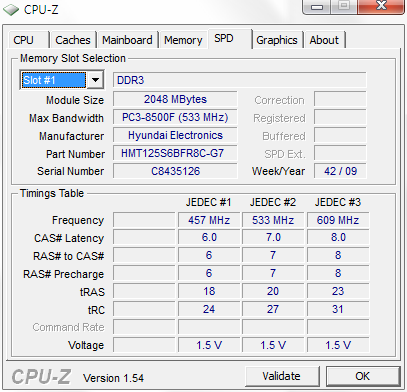407x392 pixels.
Task: Click the tRAS value 18
Action: click(209, 292)
